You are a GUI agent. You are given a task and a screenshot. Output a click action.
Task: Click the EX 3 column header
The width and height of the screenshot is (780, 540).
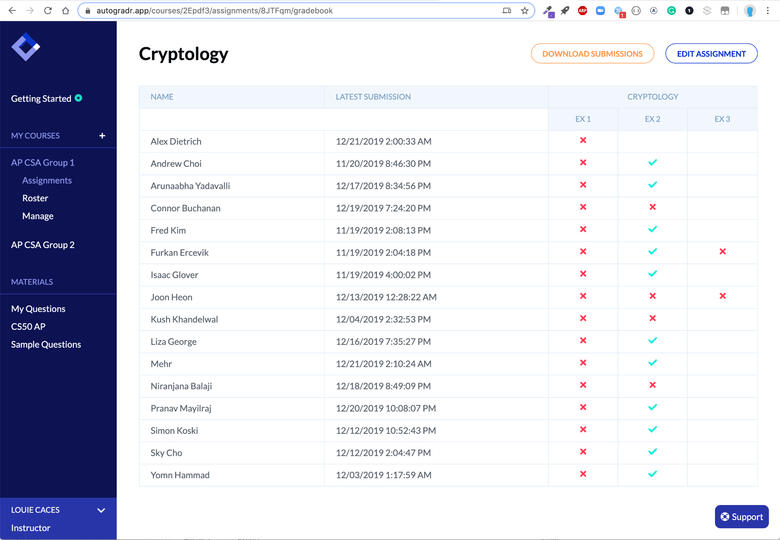coord(722,119)
